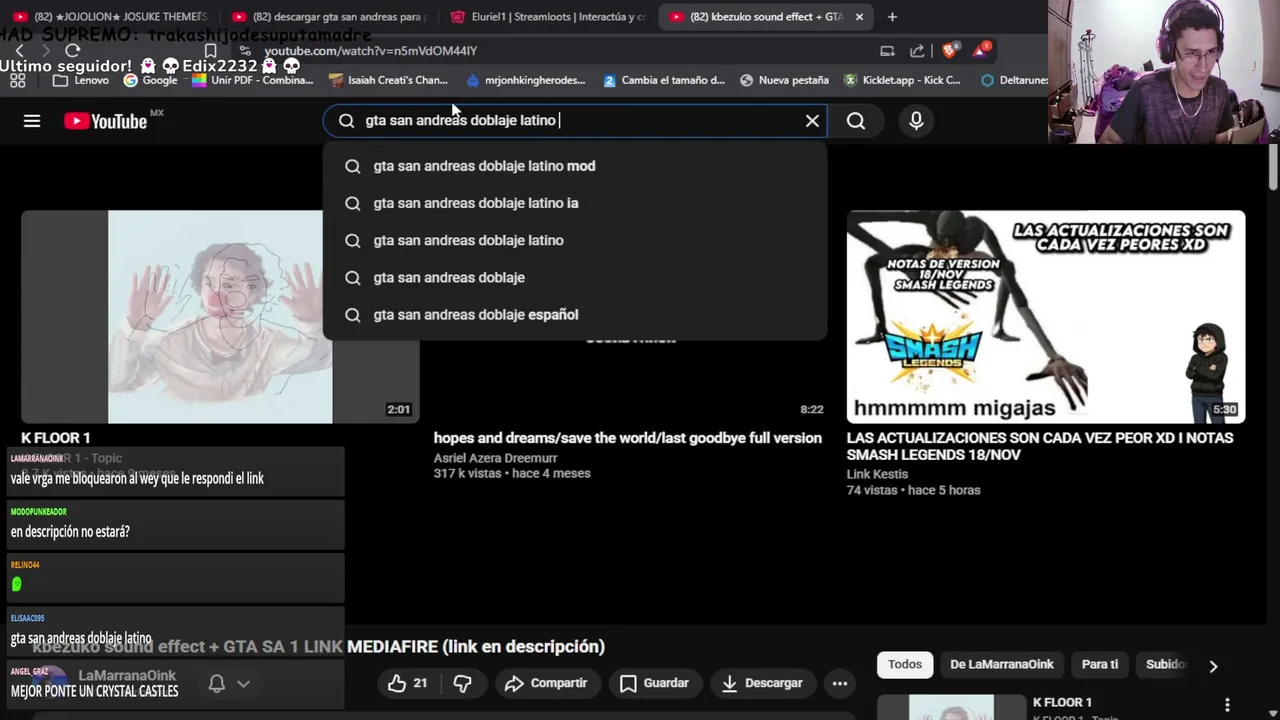Open the notification bell subscription dropdown
The height and width of the screenshot is (720, 1280).
click(x=228, y=684)
